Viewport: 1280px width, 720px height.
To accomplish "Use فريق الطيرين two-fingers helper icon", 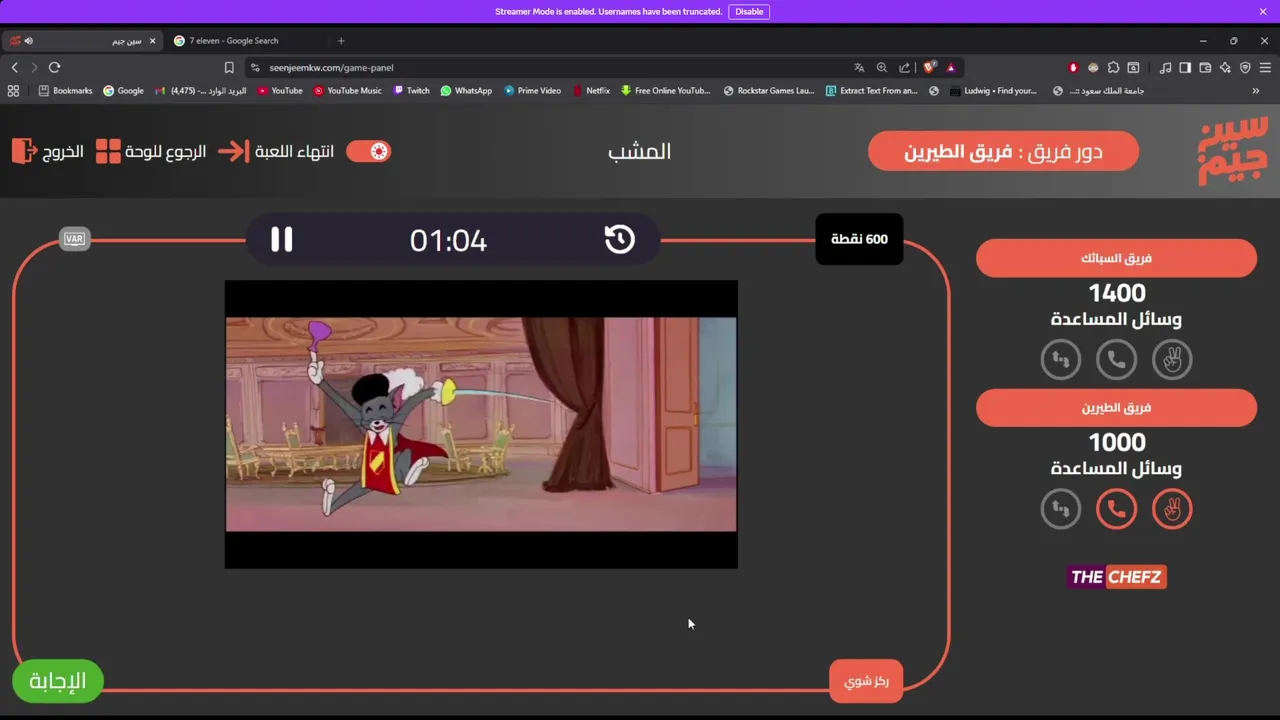I will point(1172,509).
